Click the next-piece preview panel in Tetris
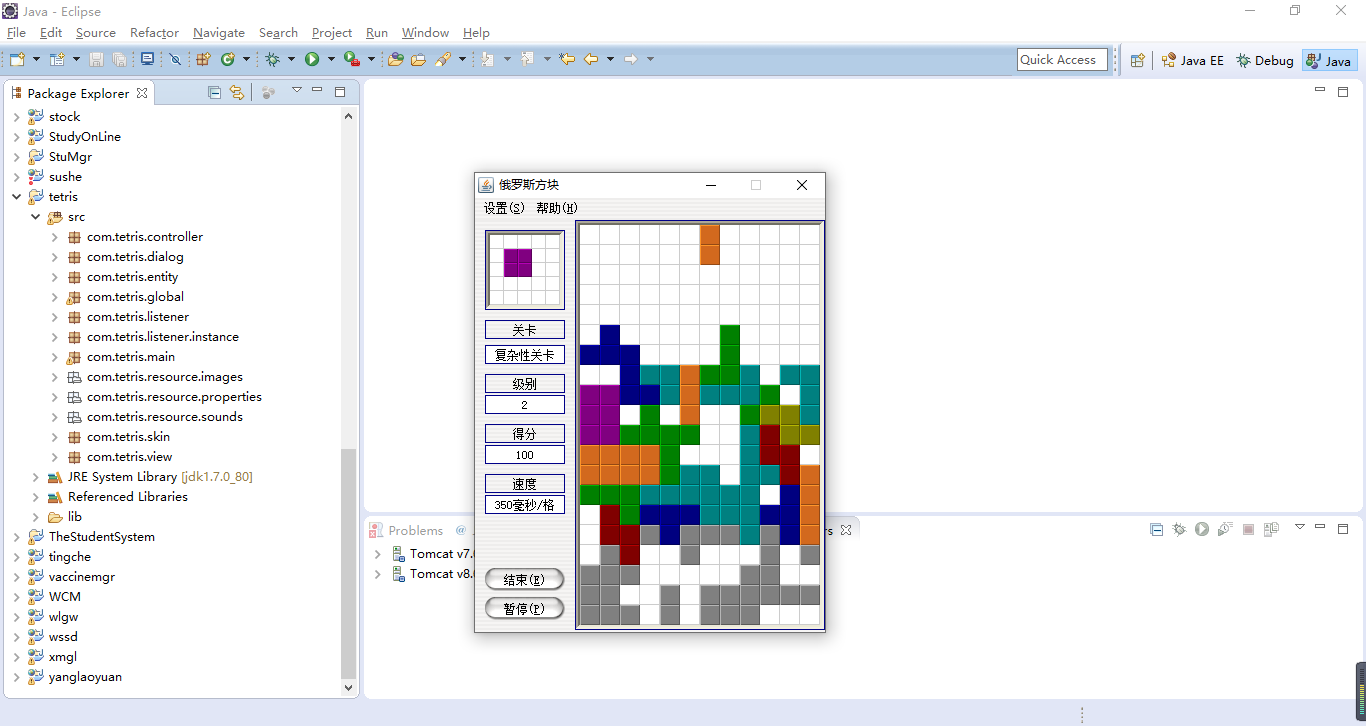 pyautogui.click(x=525, y=270)
